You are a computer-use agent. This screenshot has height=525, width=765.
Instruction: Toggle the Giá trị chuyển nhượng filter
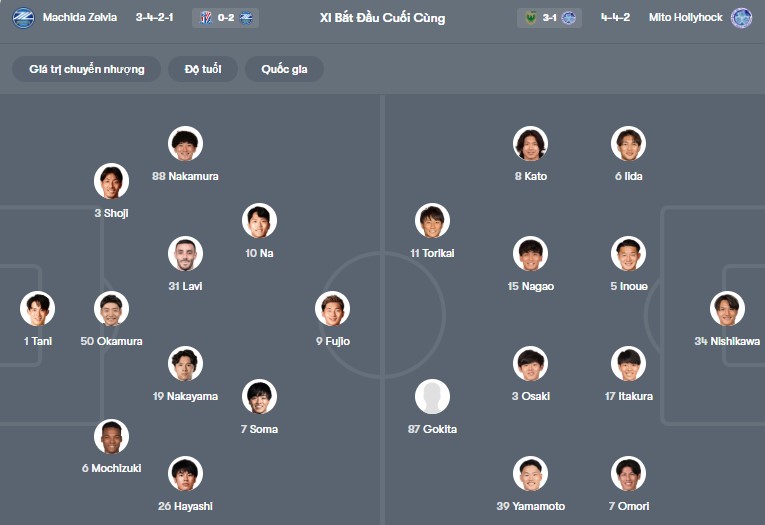(87, 69)
